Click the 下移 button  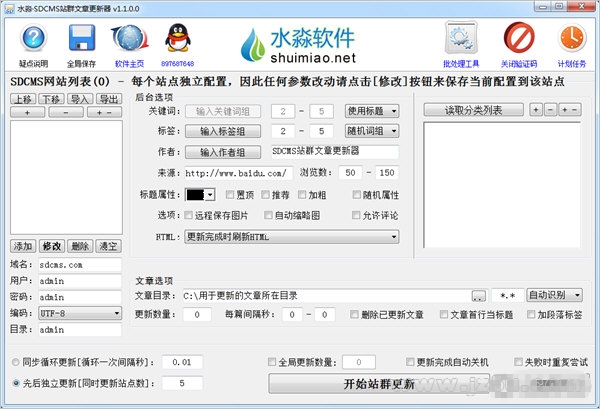[x=51, y=99]
